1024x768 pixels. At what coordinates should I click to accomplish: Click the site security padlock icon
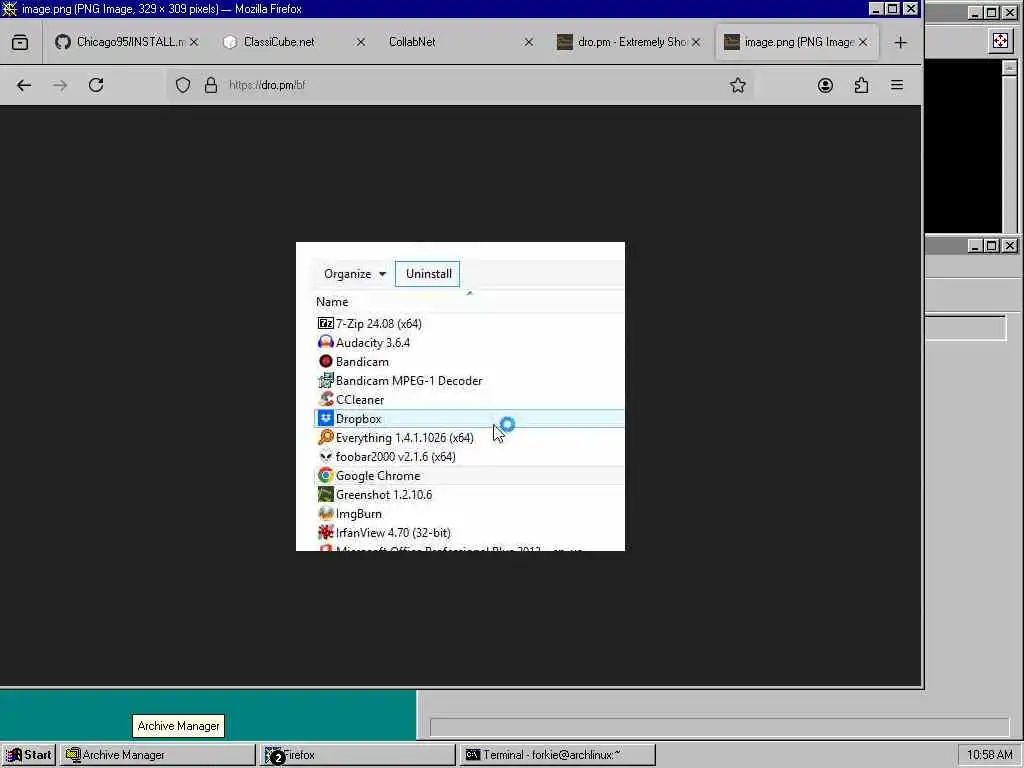(210, 85)
